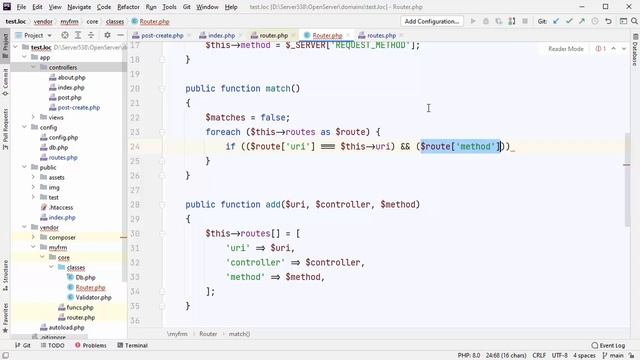The width and height of the screenshot is (640, 360).
Task: Open the Project tool window side tab
Action: (x=5, y=45)
